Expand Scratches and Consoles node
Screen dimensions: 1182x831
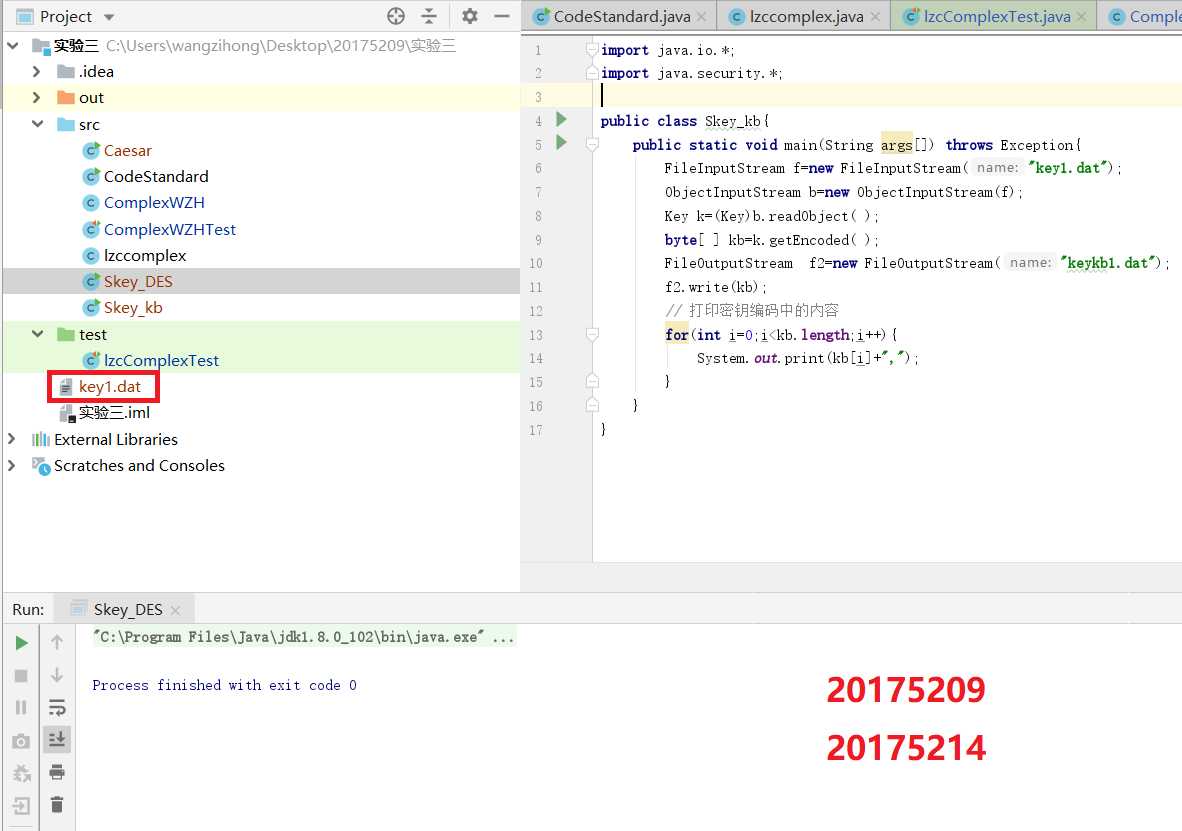coord(11,465)
